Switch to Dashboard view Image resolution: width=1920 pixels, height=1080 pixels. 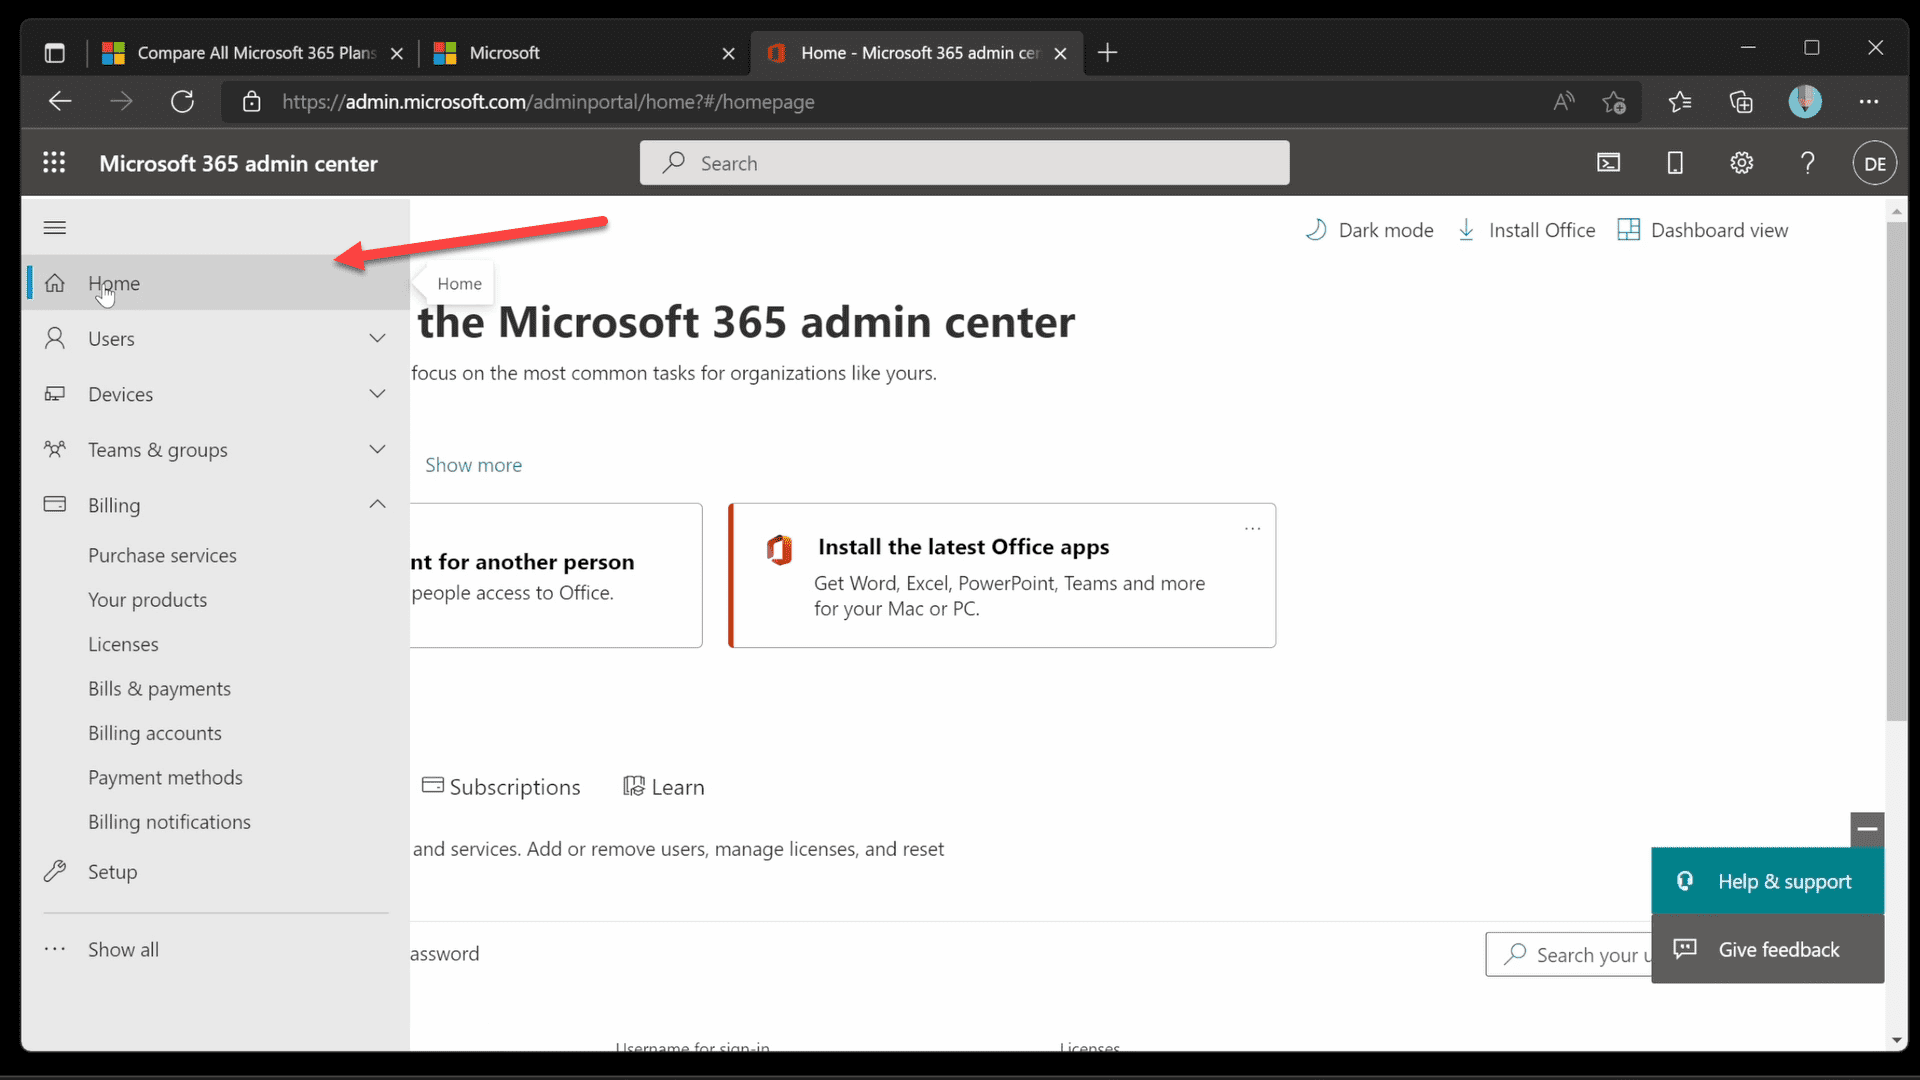(x=1702, y=230)
